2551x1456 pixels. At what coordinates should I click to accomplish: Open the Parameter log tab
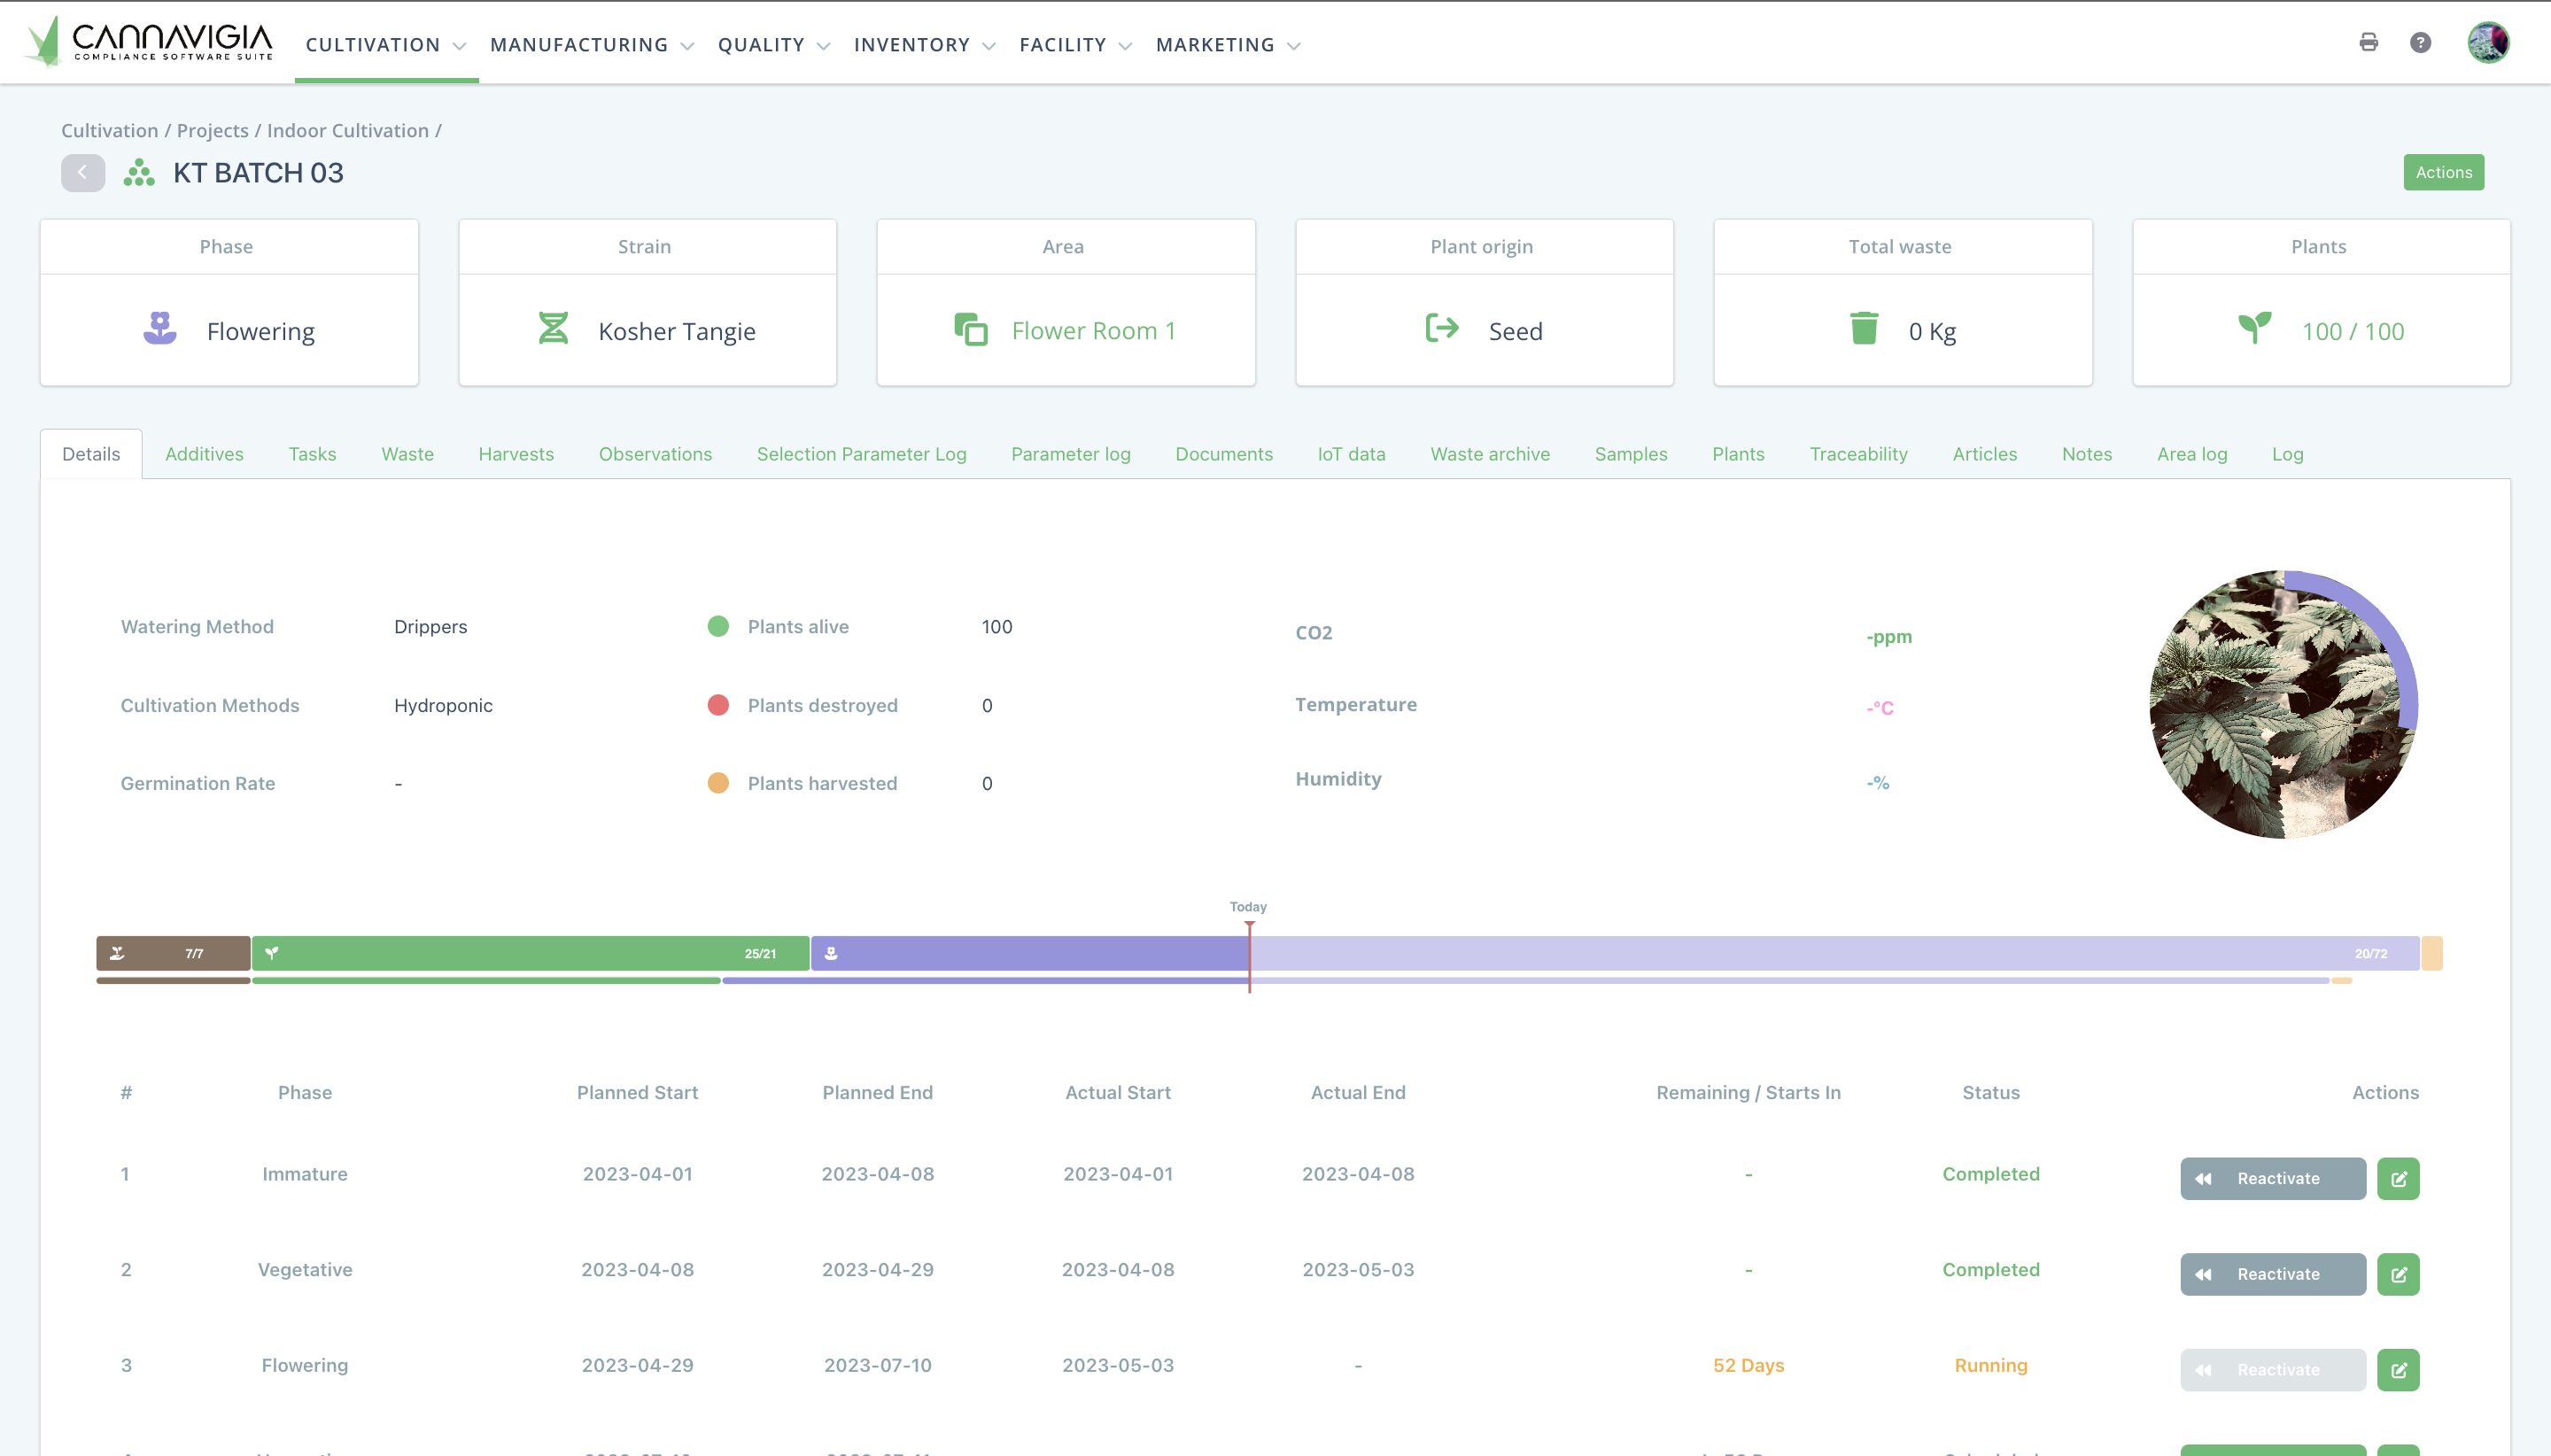tap(1070, 454)
